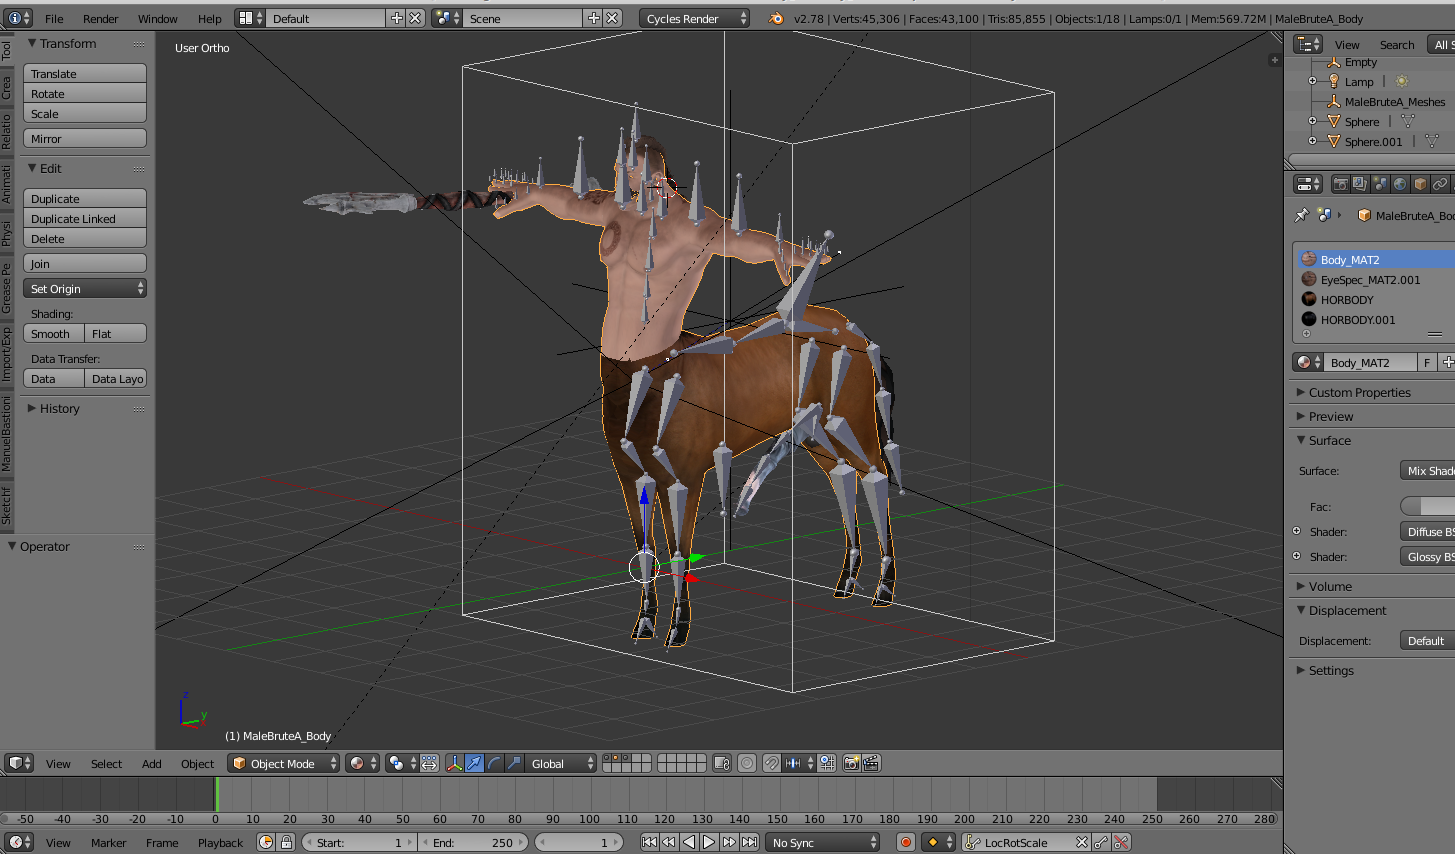Expand the Volume panel

(x=1330, y=586)
